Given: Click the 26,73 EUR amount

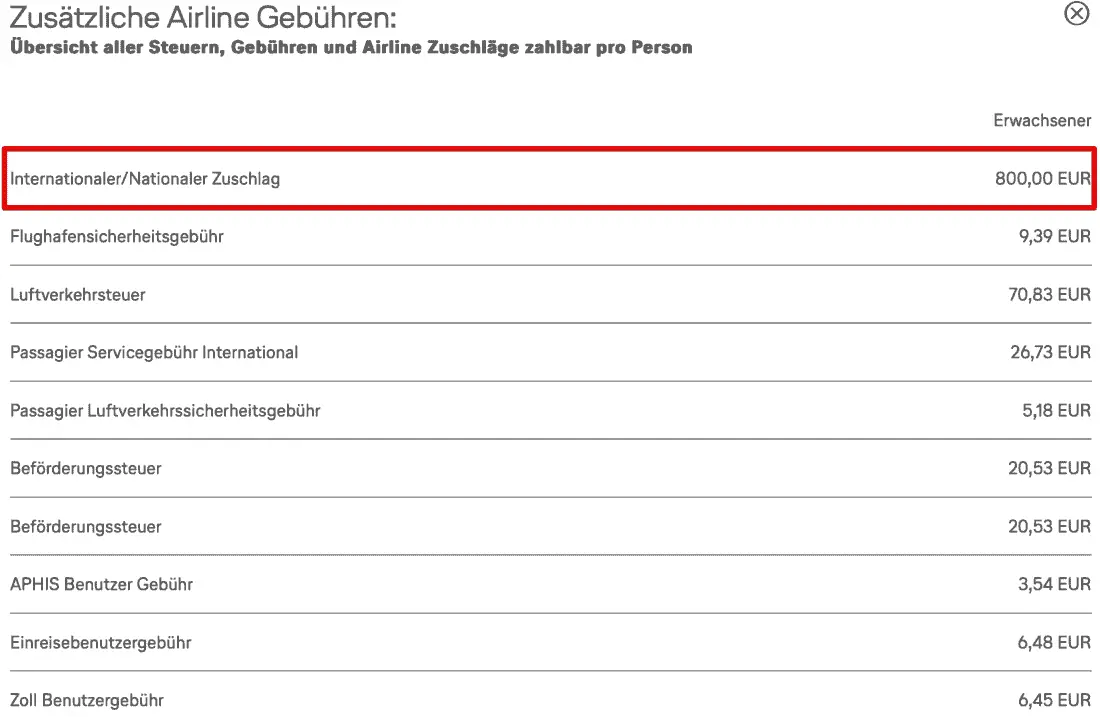Looking at the screenshot, I should click(x=1050, y=352).
